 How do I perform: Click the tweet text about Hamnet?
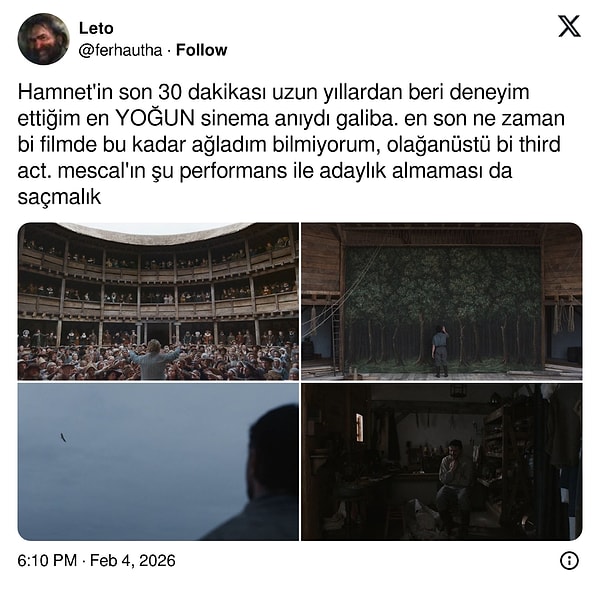tap(291, 145)
